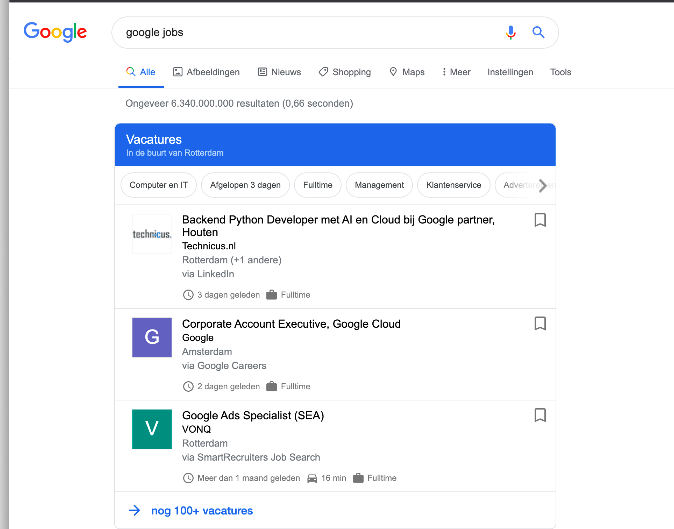Viewport: 674px width, 529px height.
Task: Click the 16 min commute time
Action: point(334,478)
